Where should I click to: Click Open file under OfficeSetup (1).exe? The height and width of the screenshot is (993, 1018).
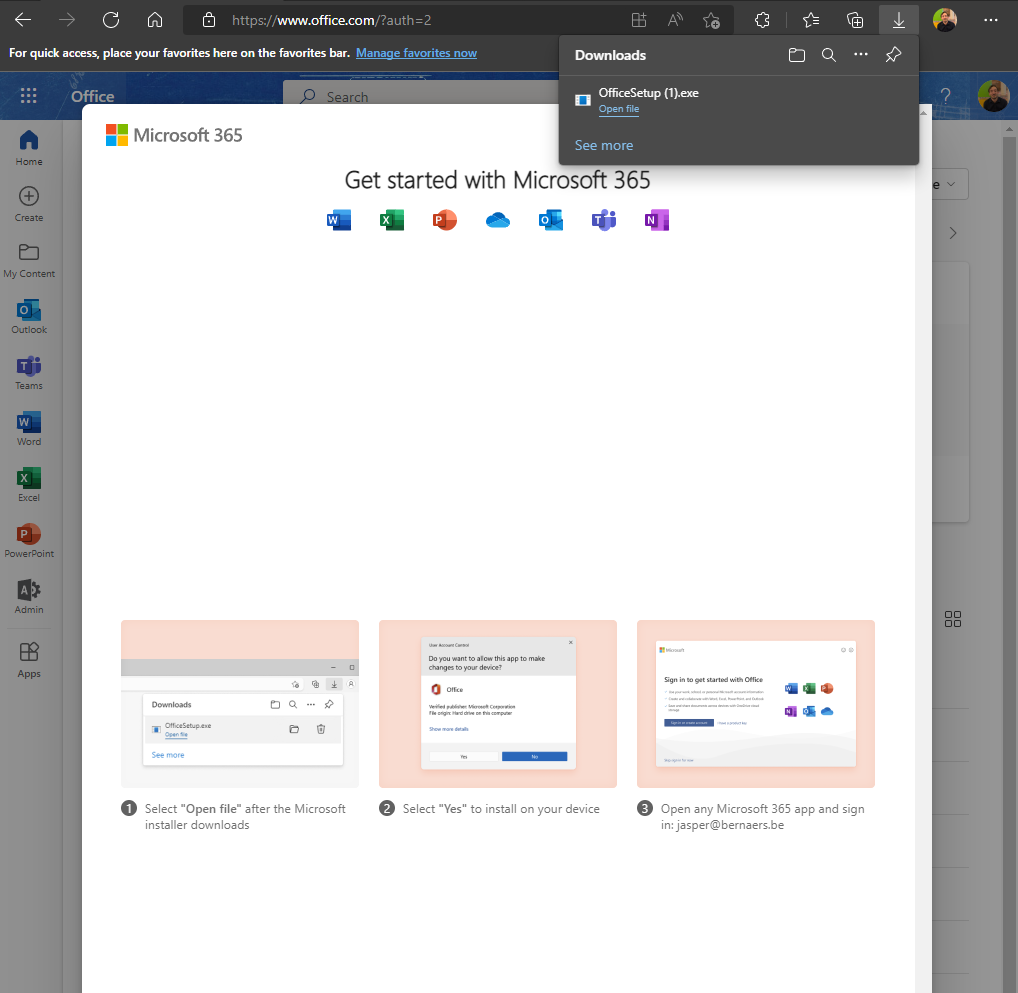pyautogui.click(x=619, y=109)
